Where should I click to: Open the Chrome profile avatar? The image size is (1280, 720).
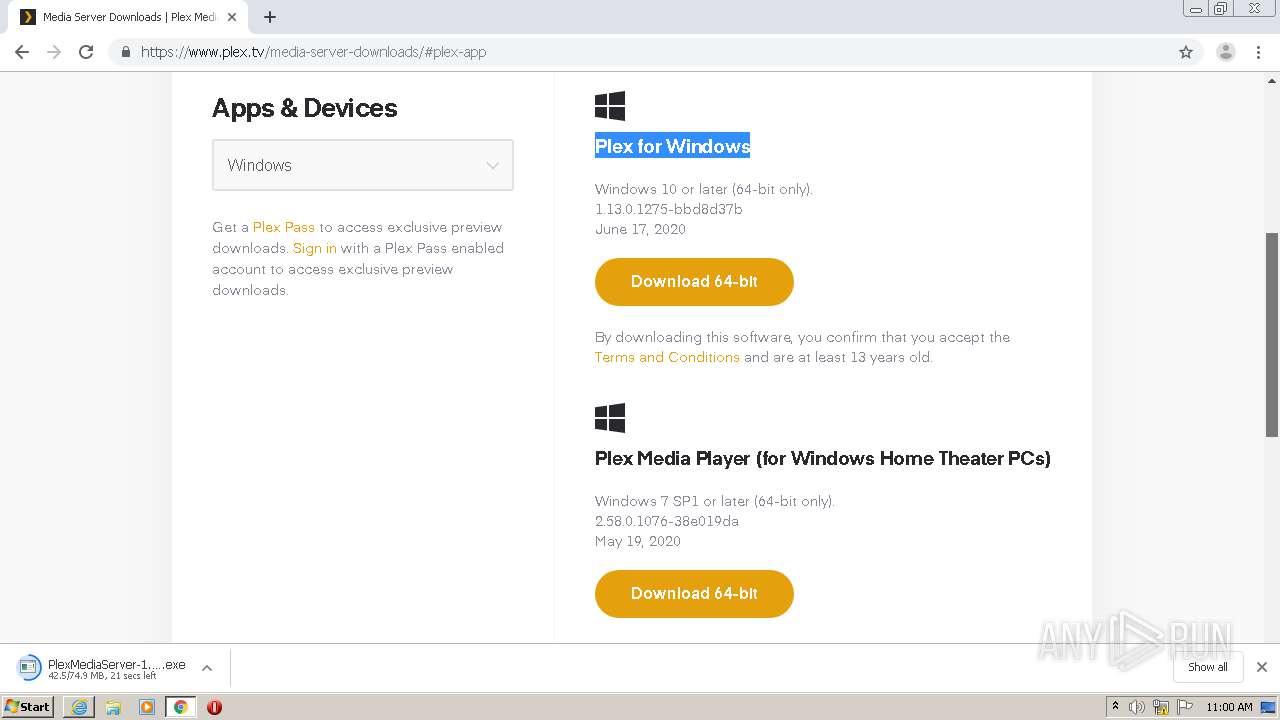(x=1226, y=52)
